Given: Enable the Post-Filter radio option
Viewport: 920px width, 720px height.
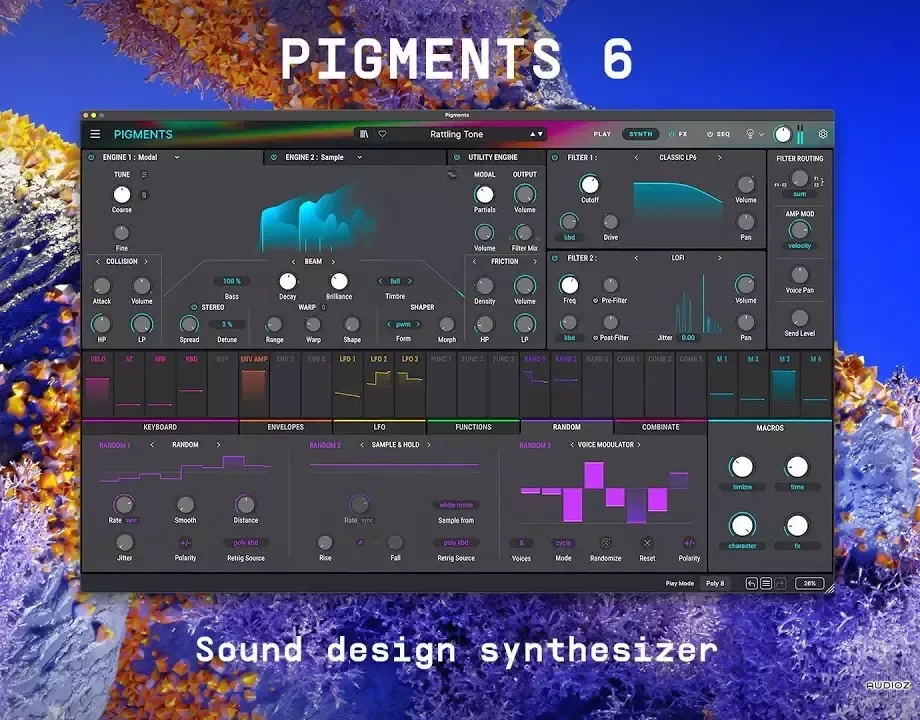Looking at the screenshot, I should tap(595, 338).
